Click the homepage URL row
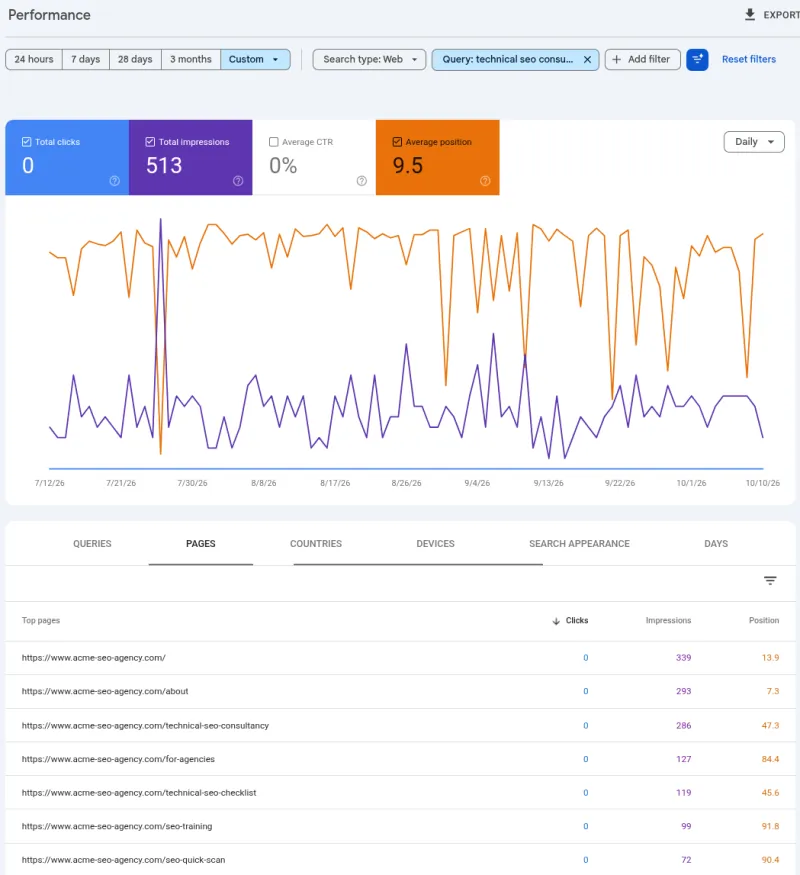 400,658
